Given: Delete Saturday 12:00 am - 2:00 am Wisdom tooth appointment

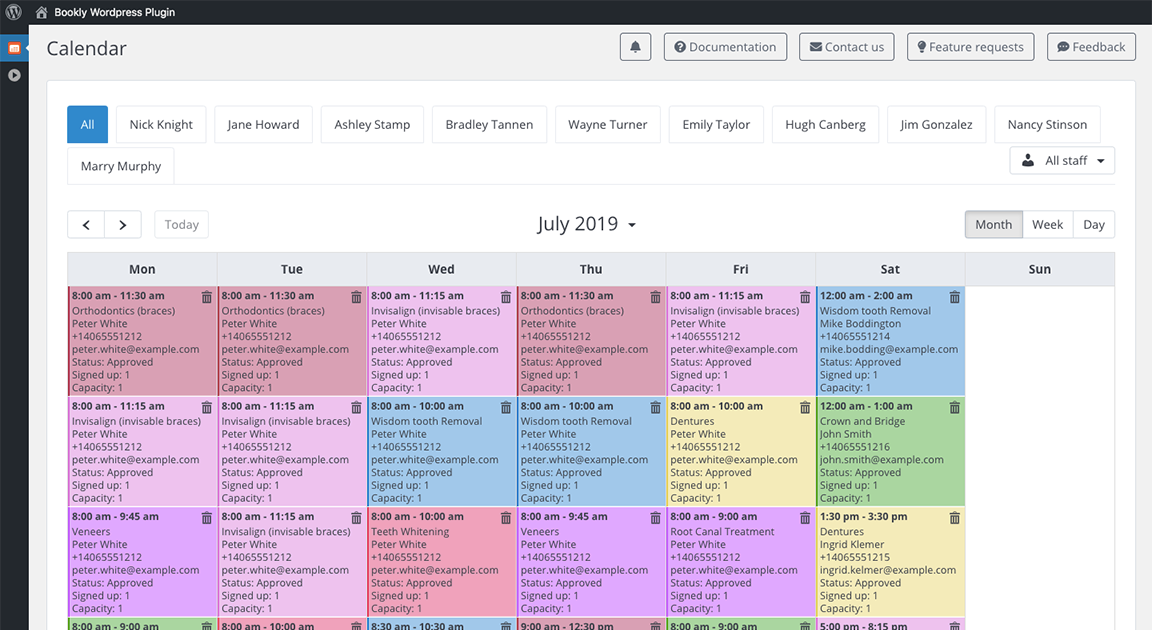Looking at the screenshot, I should pos(954,297).
